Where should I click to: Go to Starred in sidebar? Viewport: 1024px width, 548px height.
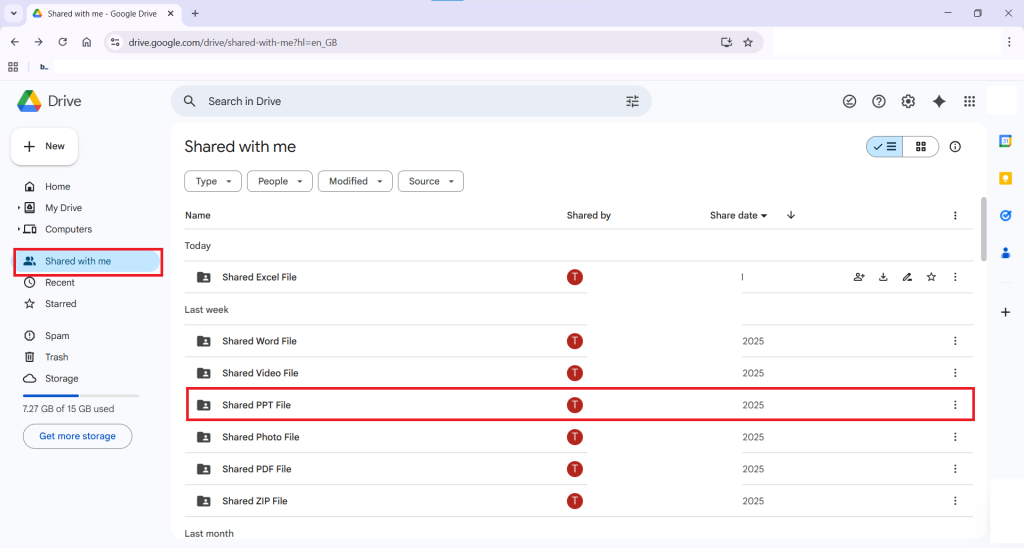pyautogui.click(x=60, y=304)
